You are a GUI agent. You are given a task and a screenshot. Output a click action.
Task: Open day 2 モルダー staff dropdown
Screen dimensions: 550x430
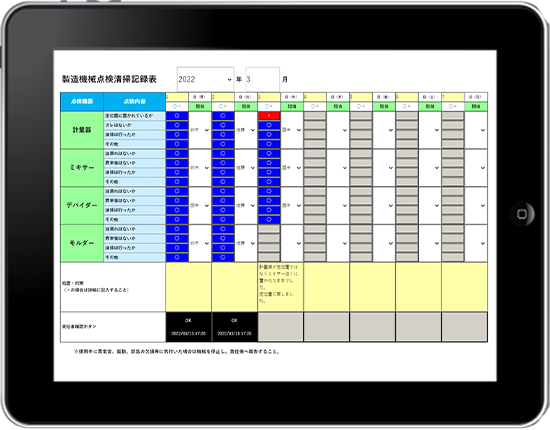246,243
